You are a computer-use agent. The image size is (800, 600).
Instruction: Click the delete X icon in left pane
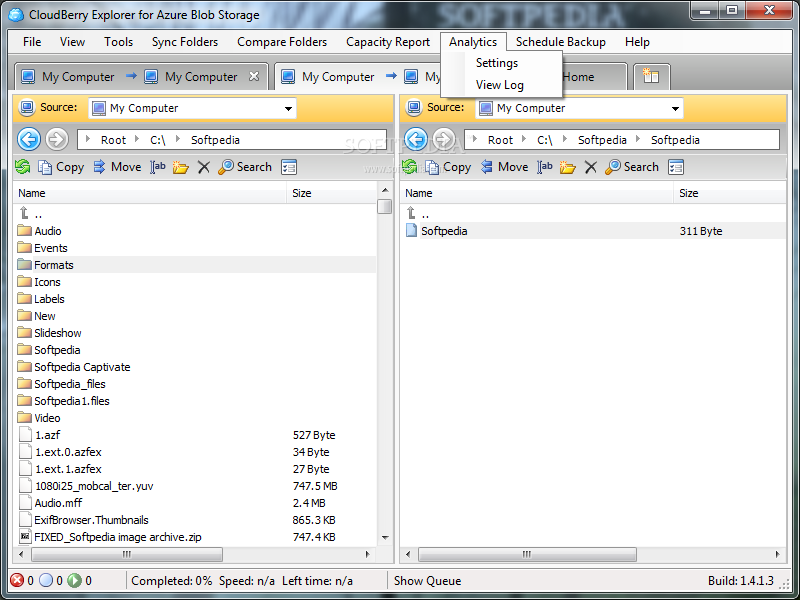click(204, 167)
